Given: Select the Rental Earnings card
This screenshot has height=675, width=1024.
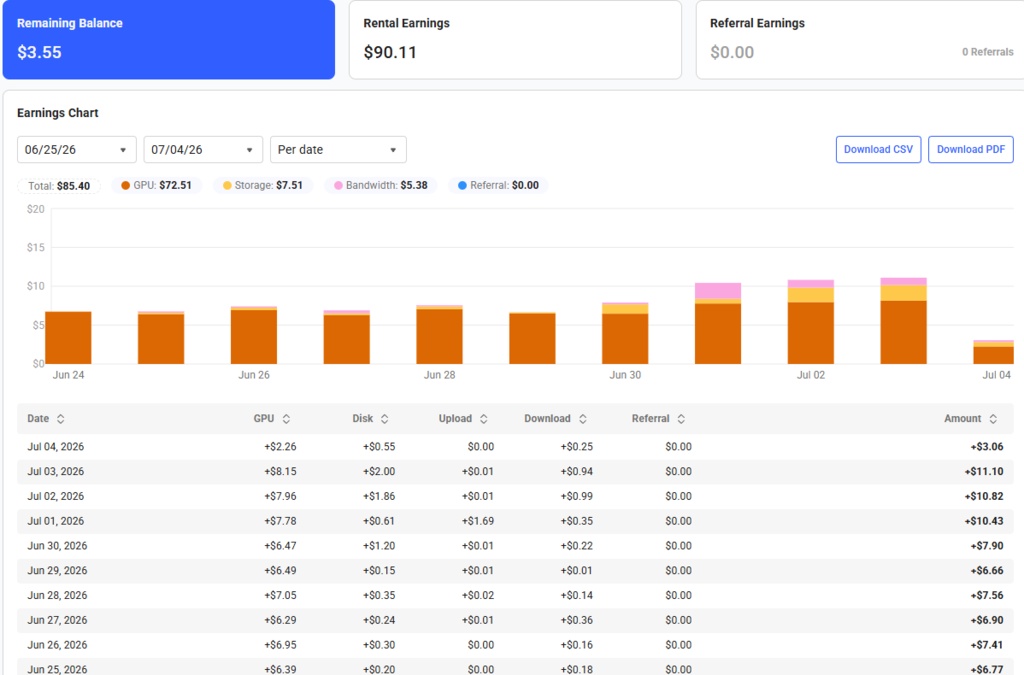Looking at the screenshot, I should (515, 39).
